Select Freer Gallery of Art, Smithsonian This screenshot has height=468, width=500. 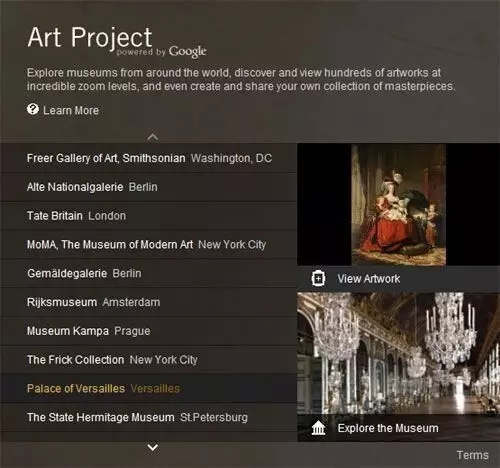coord(148,158)
